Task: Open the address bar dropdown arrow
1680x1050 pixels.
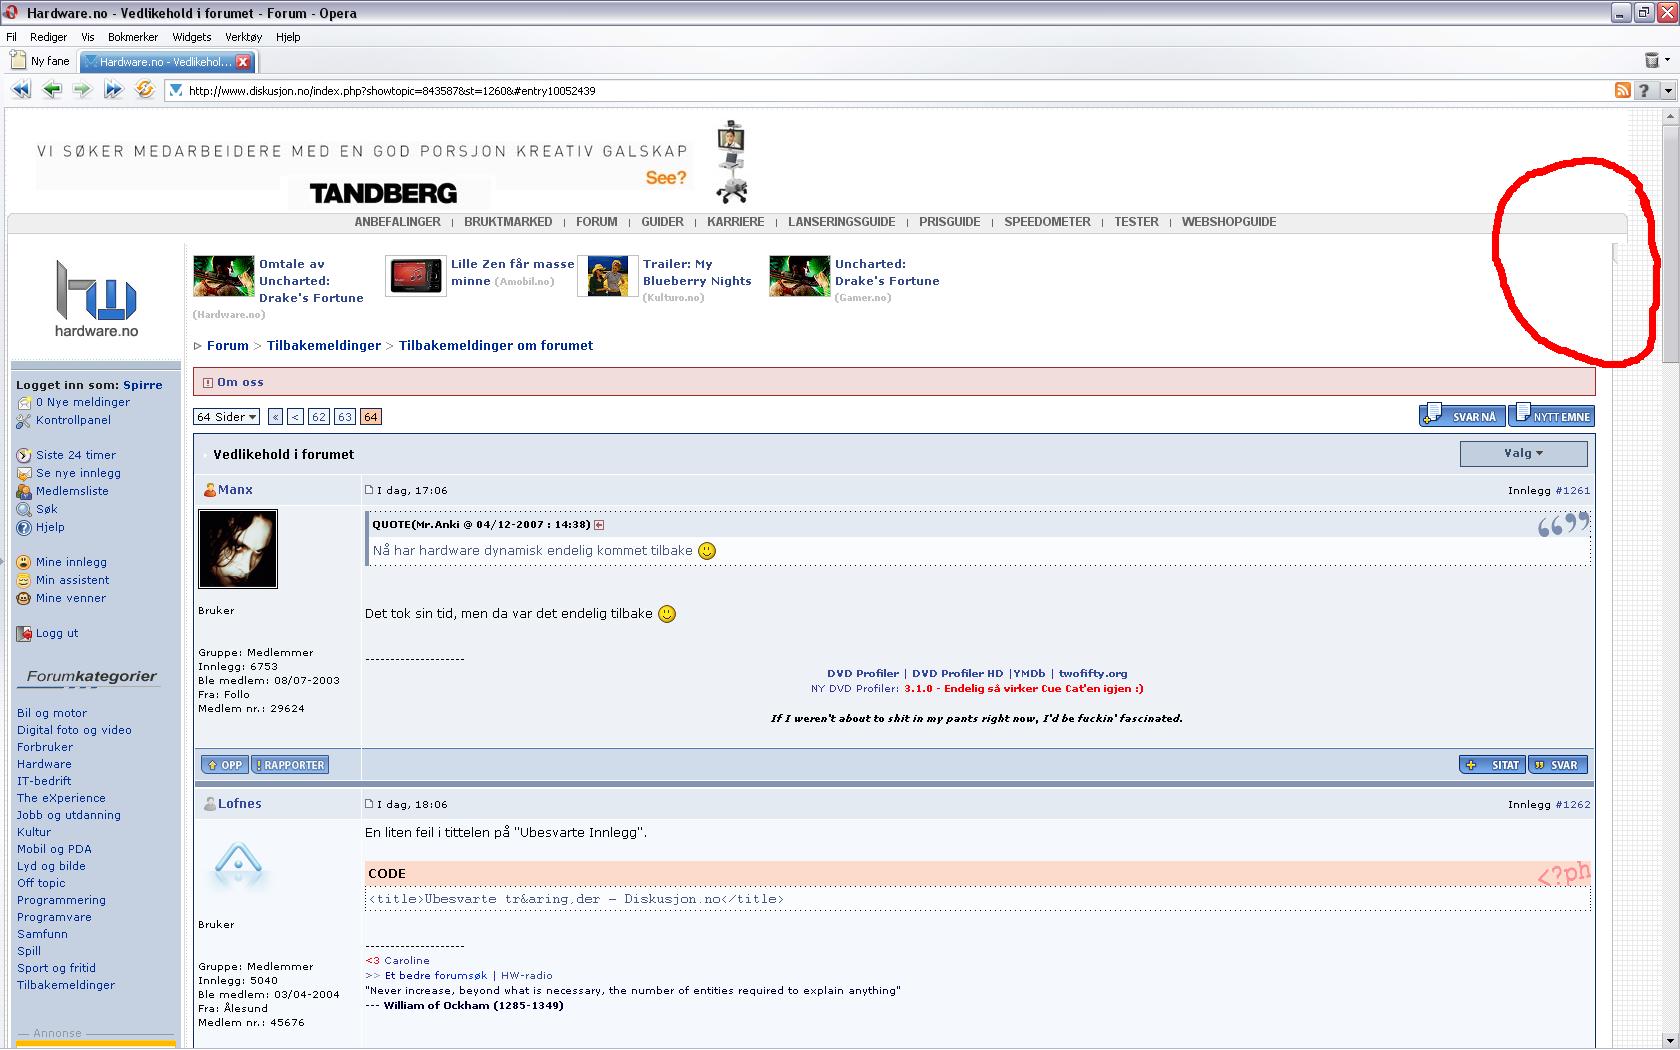Action: point(1667,90)
